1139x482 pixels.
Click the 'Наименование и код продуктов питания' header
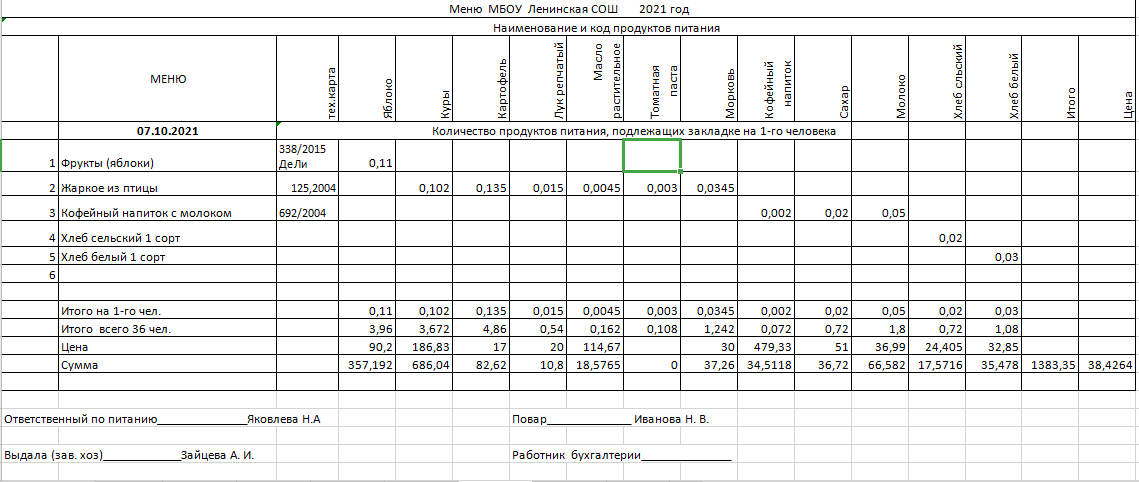point(607,29)
